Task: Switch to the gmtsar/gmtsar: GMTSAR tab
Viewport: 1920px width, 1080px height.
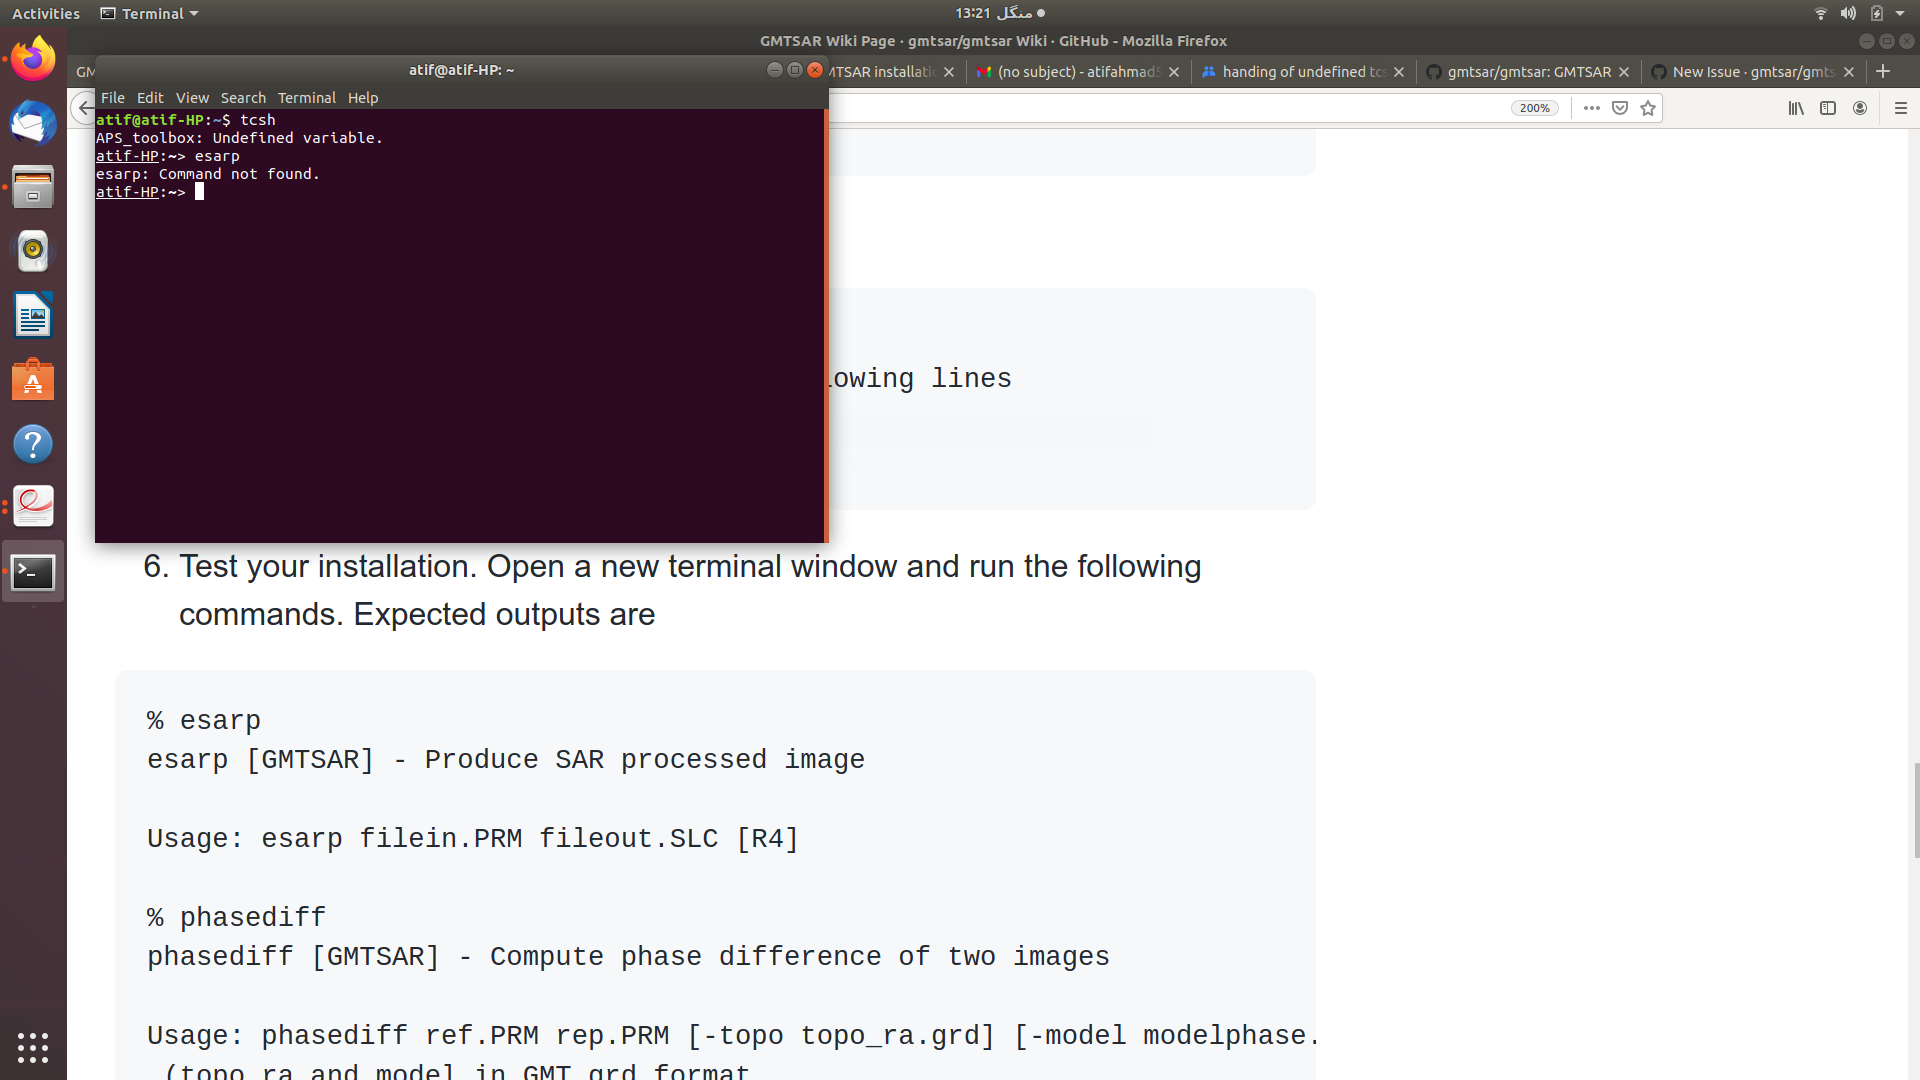Action: point(1527,71)
